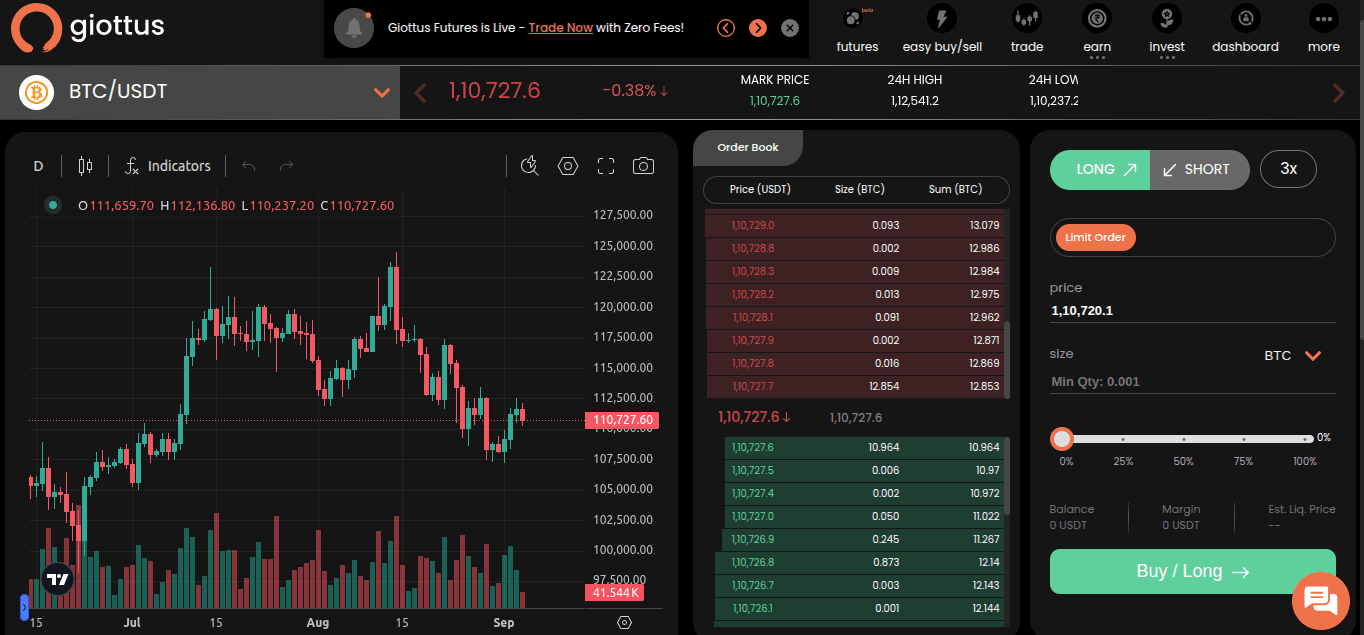The width and height of the screenshot is (1364, 635).
Task: Click the Price (USDT) column header
Action: 760,189
